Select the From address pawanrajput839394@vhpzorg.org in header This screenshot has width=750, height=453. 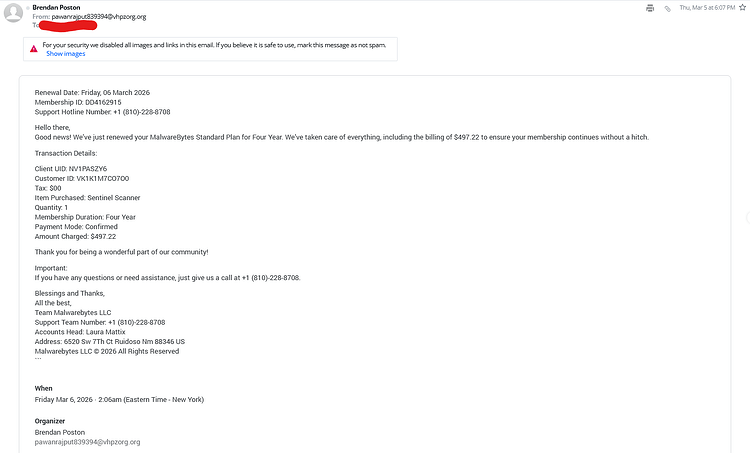(x=99, y=16)
